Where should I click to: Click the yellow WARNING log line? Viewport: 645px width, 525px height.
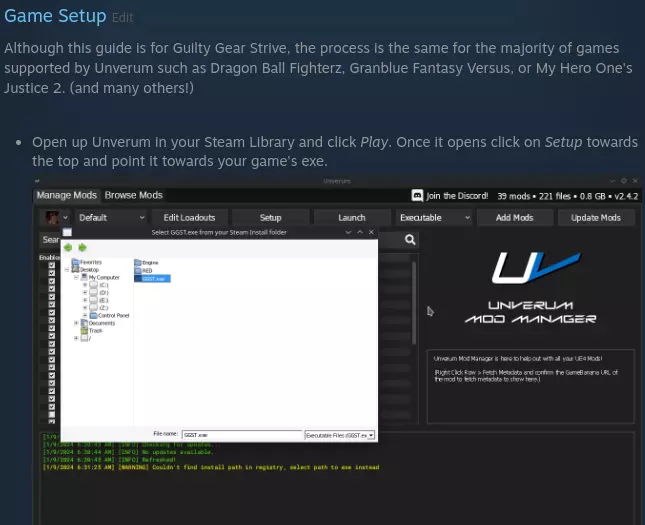(x=211, y=467)
